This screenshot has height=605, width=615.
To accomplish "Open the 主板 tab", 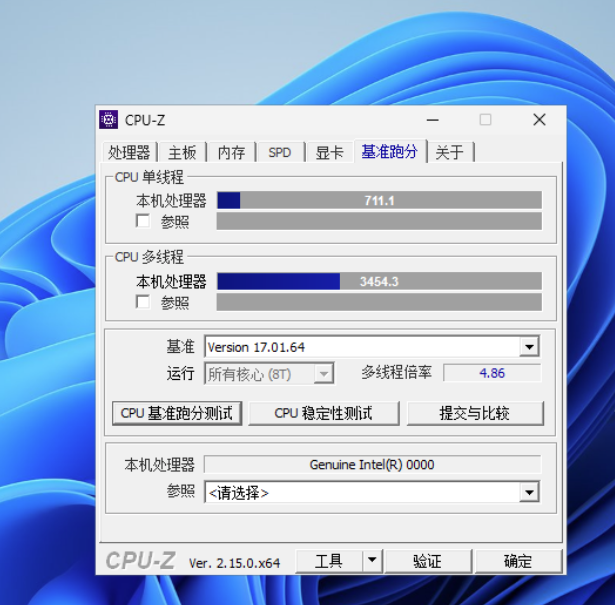I will (x=182, y=152).
